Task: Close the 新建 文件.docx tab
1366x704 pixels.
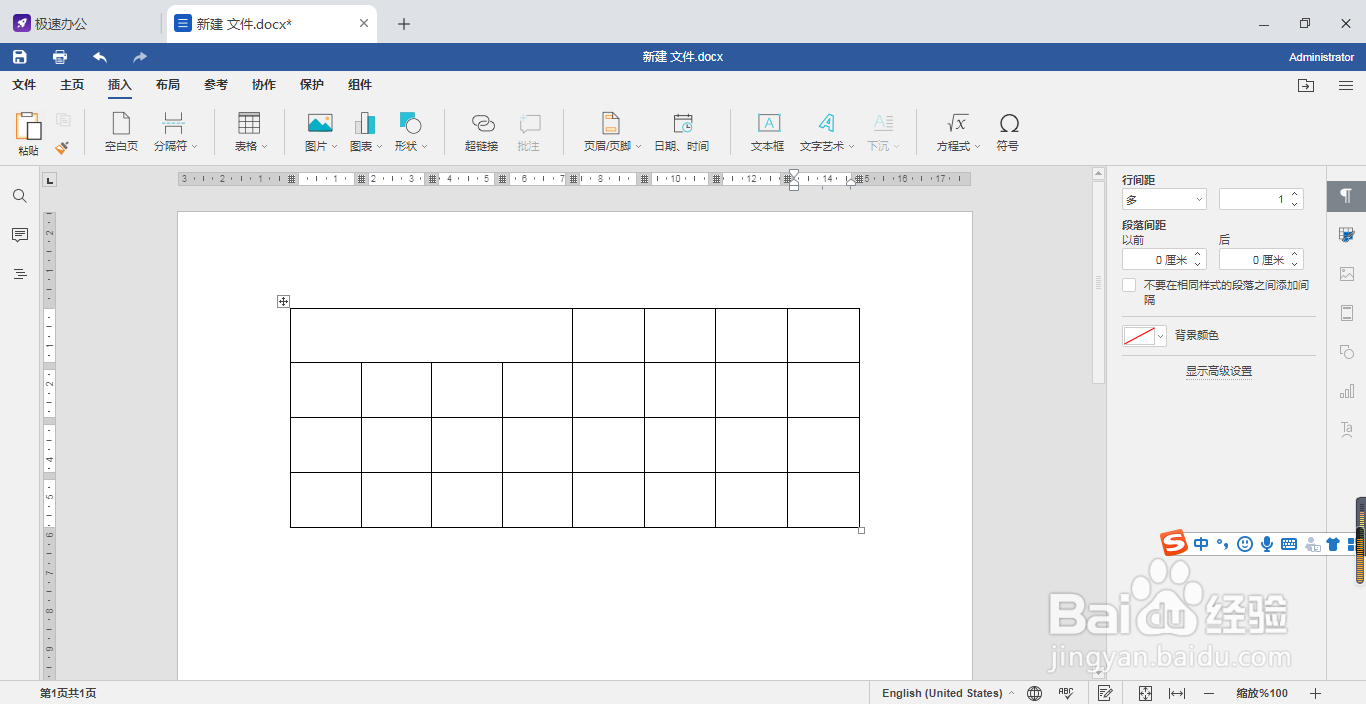Action: (364, 23)
